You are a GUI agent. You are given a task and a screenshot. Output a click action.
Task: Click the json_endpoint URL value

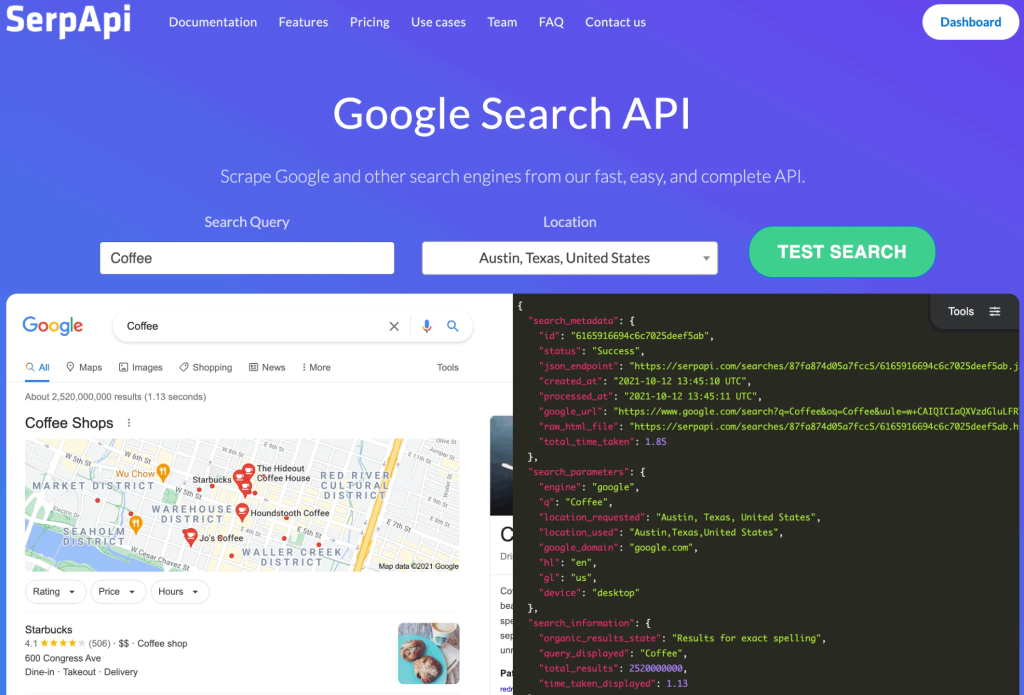(x=824, y=366)
